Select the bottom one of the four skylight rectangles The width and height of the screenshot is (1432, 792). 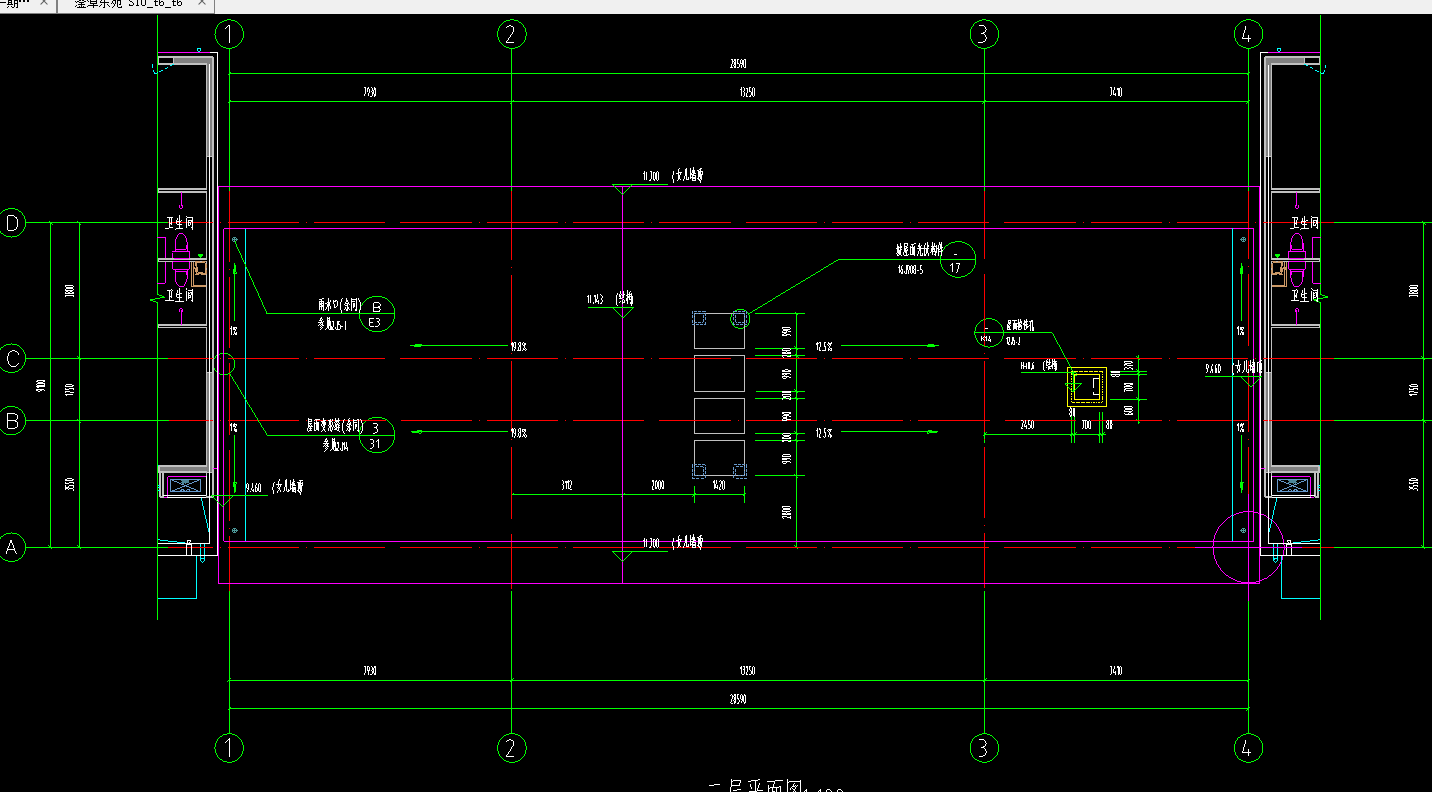coord(719,458)
